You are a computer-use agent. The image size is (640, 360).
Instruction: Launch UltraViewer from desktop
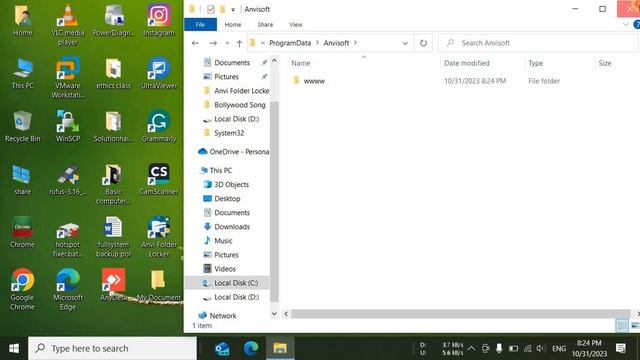click(x=159, y=73)
